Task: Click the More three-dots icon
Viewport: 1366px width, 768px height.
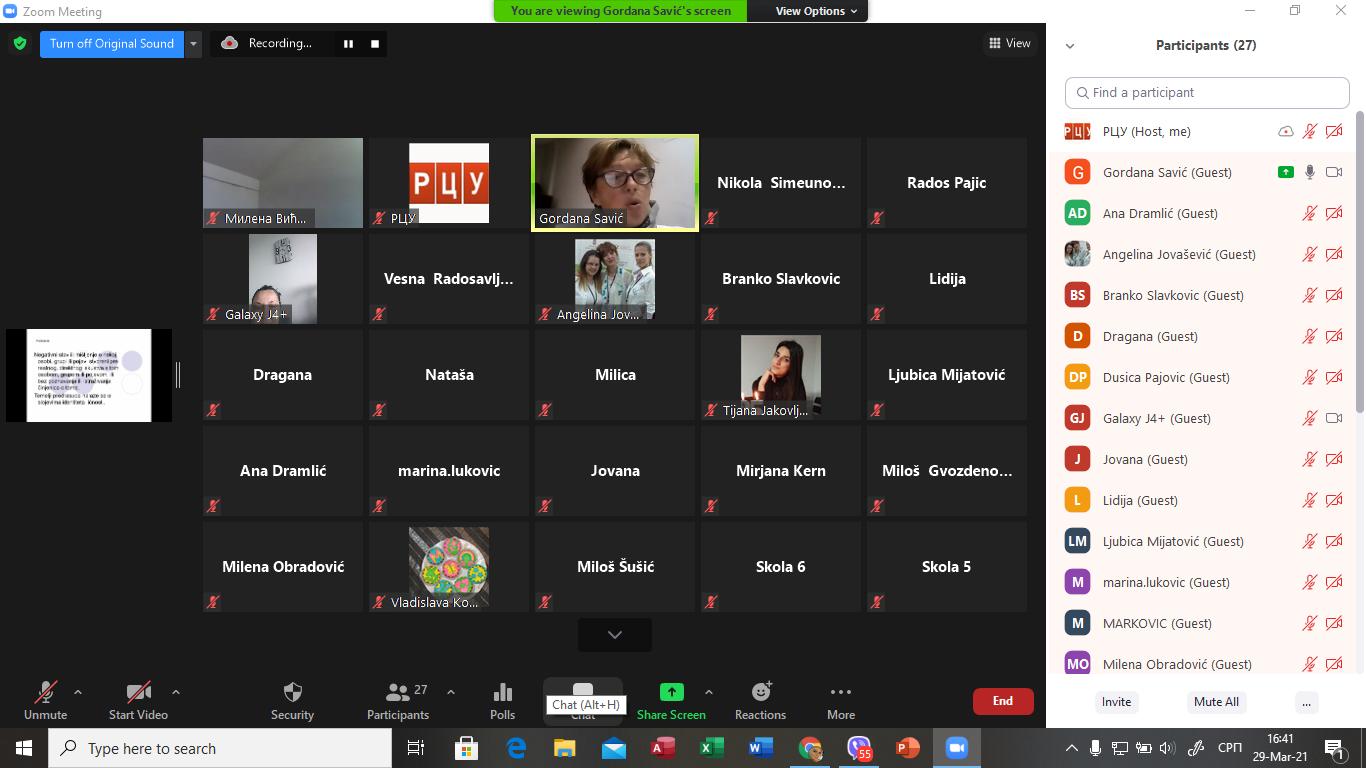Action: (x=840, y=692)
